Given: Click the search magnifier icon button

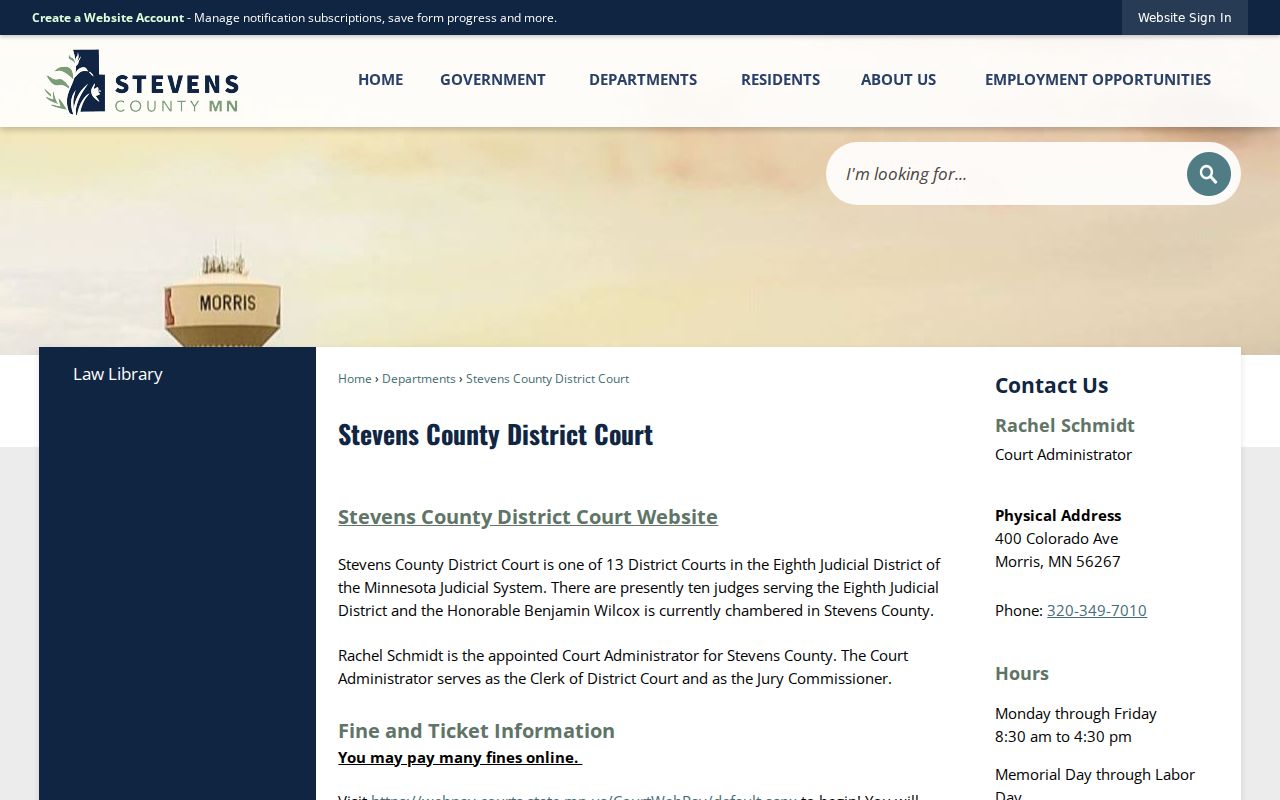Looking at the screenshot, I should tap(1208, 174).
